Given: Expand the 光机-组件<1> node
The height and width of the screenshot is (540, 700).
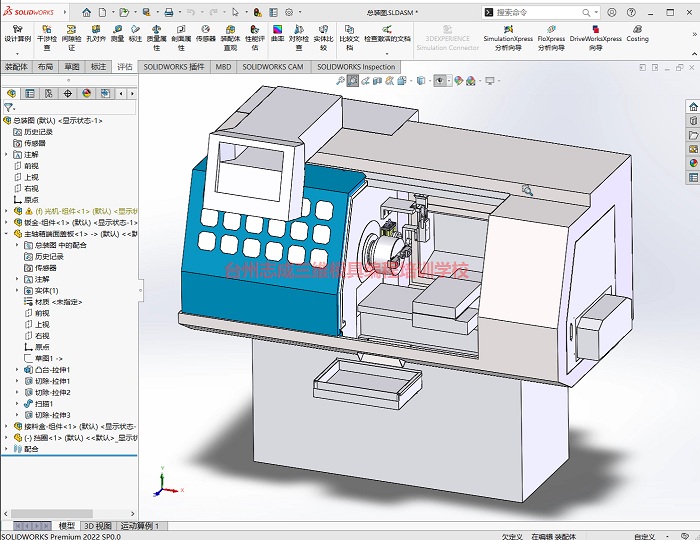Looking at the screenshot, I should point(6,211).
